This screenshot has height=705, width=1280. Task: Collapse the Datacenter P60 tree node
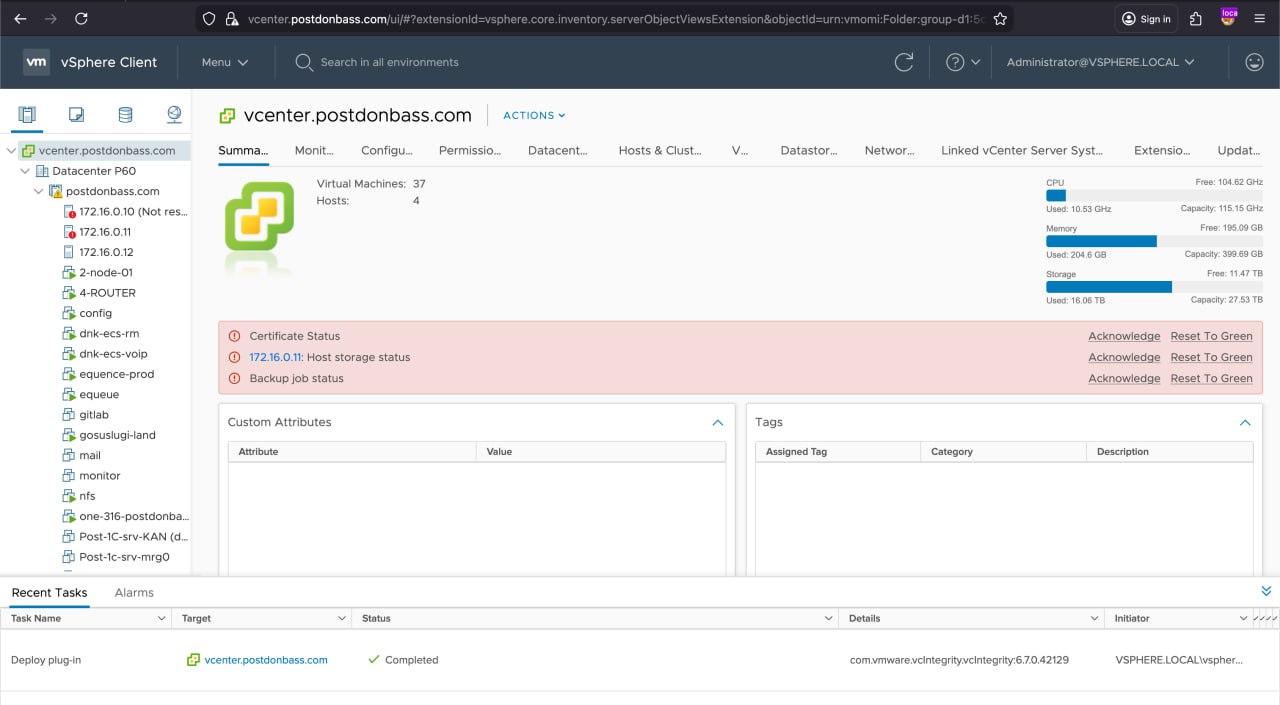coord(26,171)
